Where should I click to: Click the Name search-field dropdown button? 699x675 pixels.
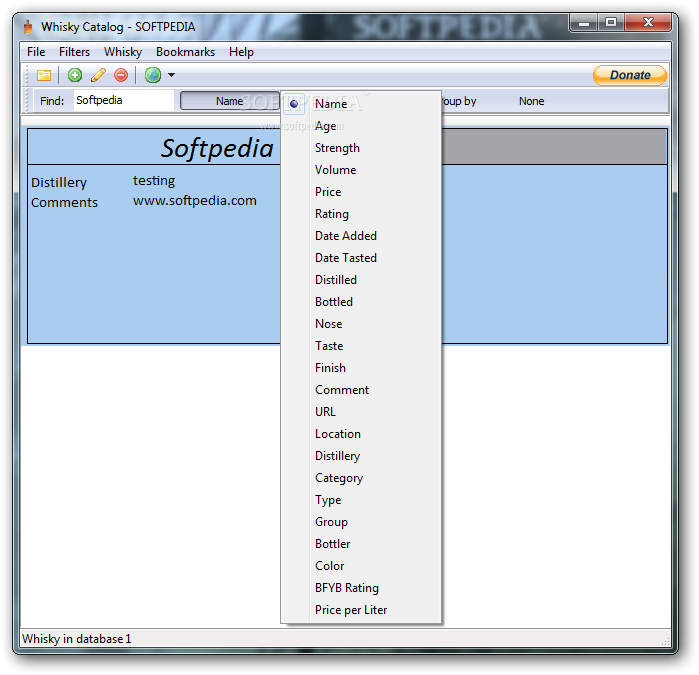[x=230, y=101]
